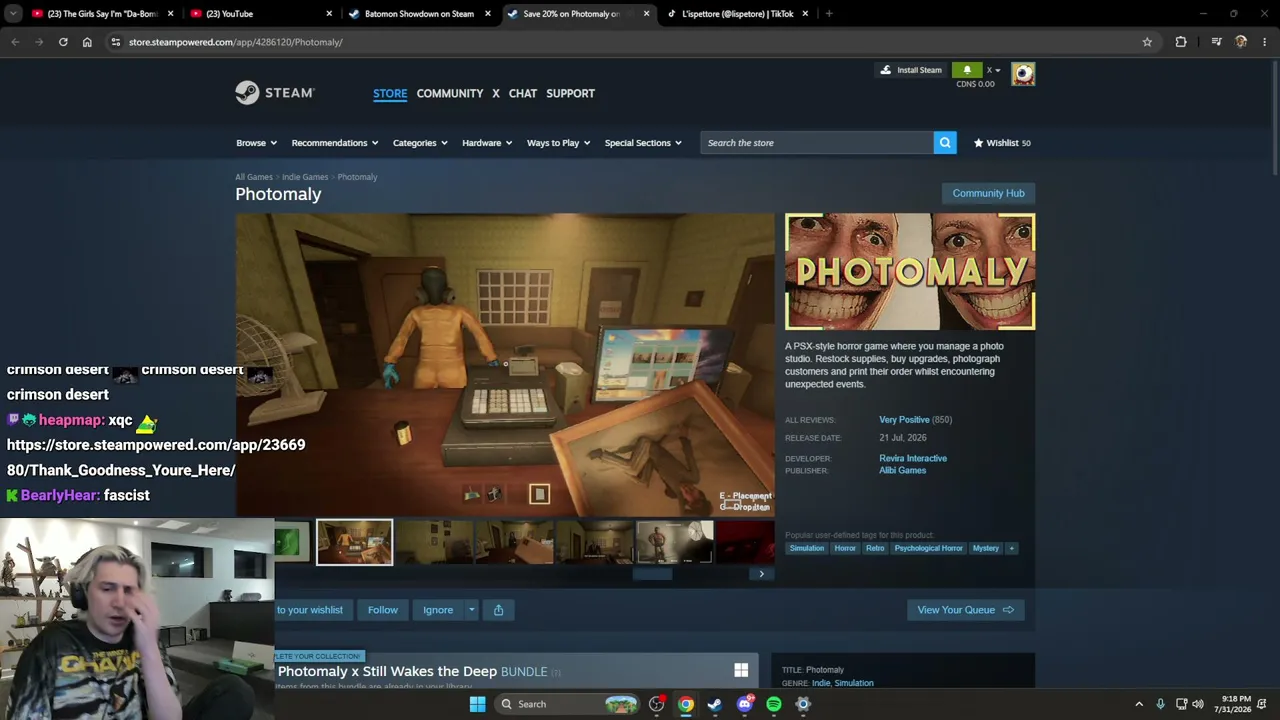Click in the Search the store field
The height and width of the screenshot is (720, 1280).
pos(817,143)
